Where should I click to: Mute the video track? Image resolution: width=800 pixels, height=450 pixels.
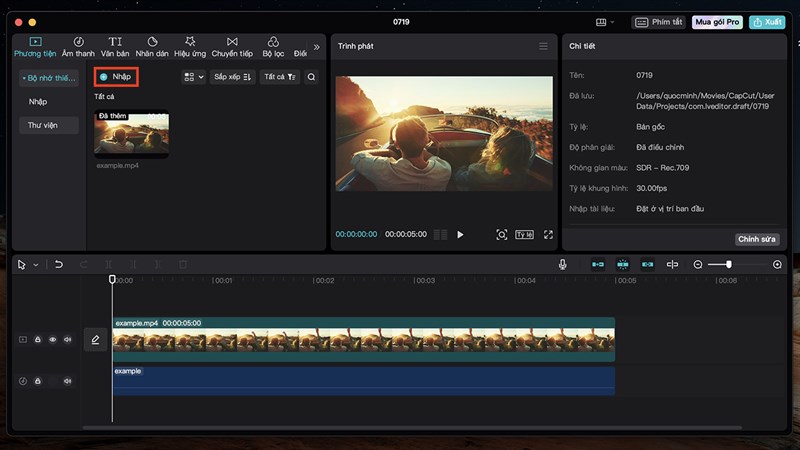click(x=67, y=339)
